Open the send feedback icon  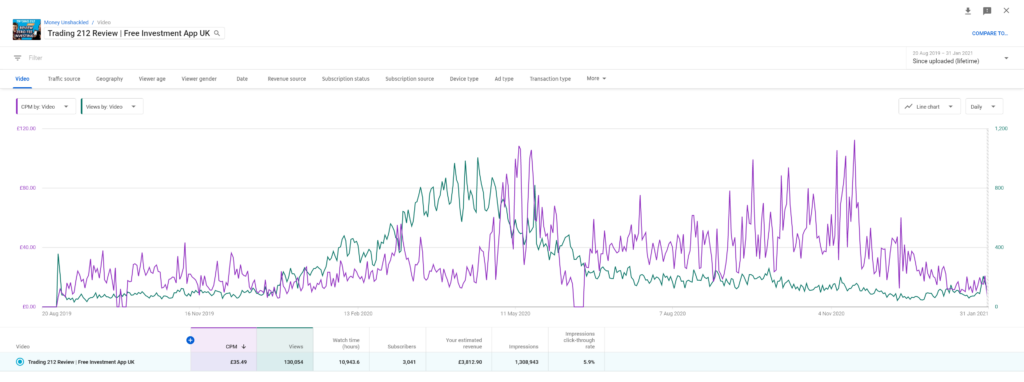987,10
